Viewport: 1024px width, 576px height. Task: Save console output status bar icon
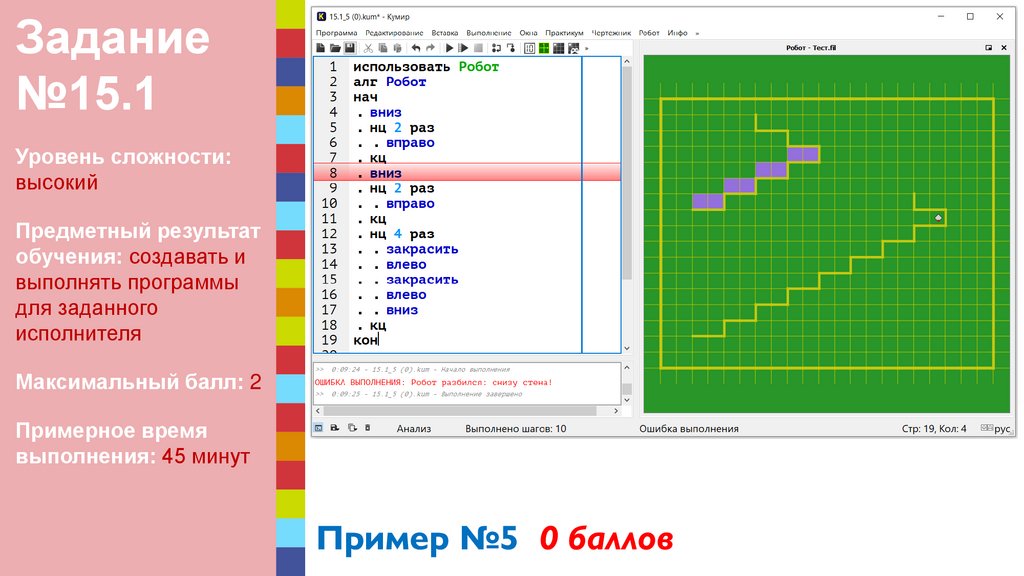(x=335, y=428)
